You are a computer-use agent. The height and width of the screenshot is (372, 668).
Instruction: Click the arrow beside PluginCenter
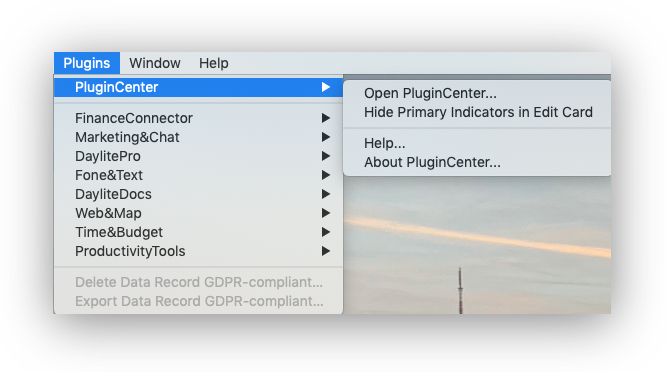click(326, 87)
